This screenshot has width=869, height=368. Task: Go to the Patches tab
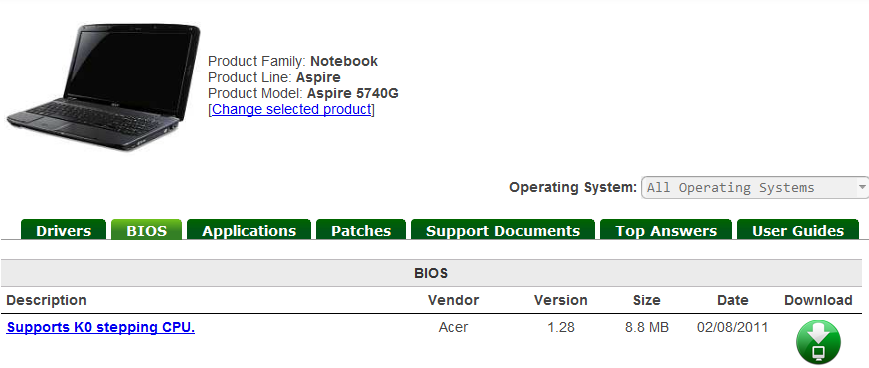coord(361,230)
